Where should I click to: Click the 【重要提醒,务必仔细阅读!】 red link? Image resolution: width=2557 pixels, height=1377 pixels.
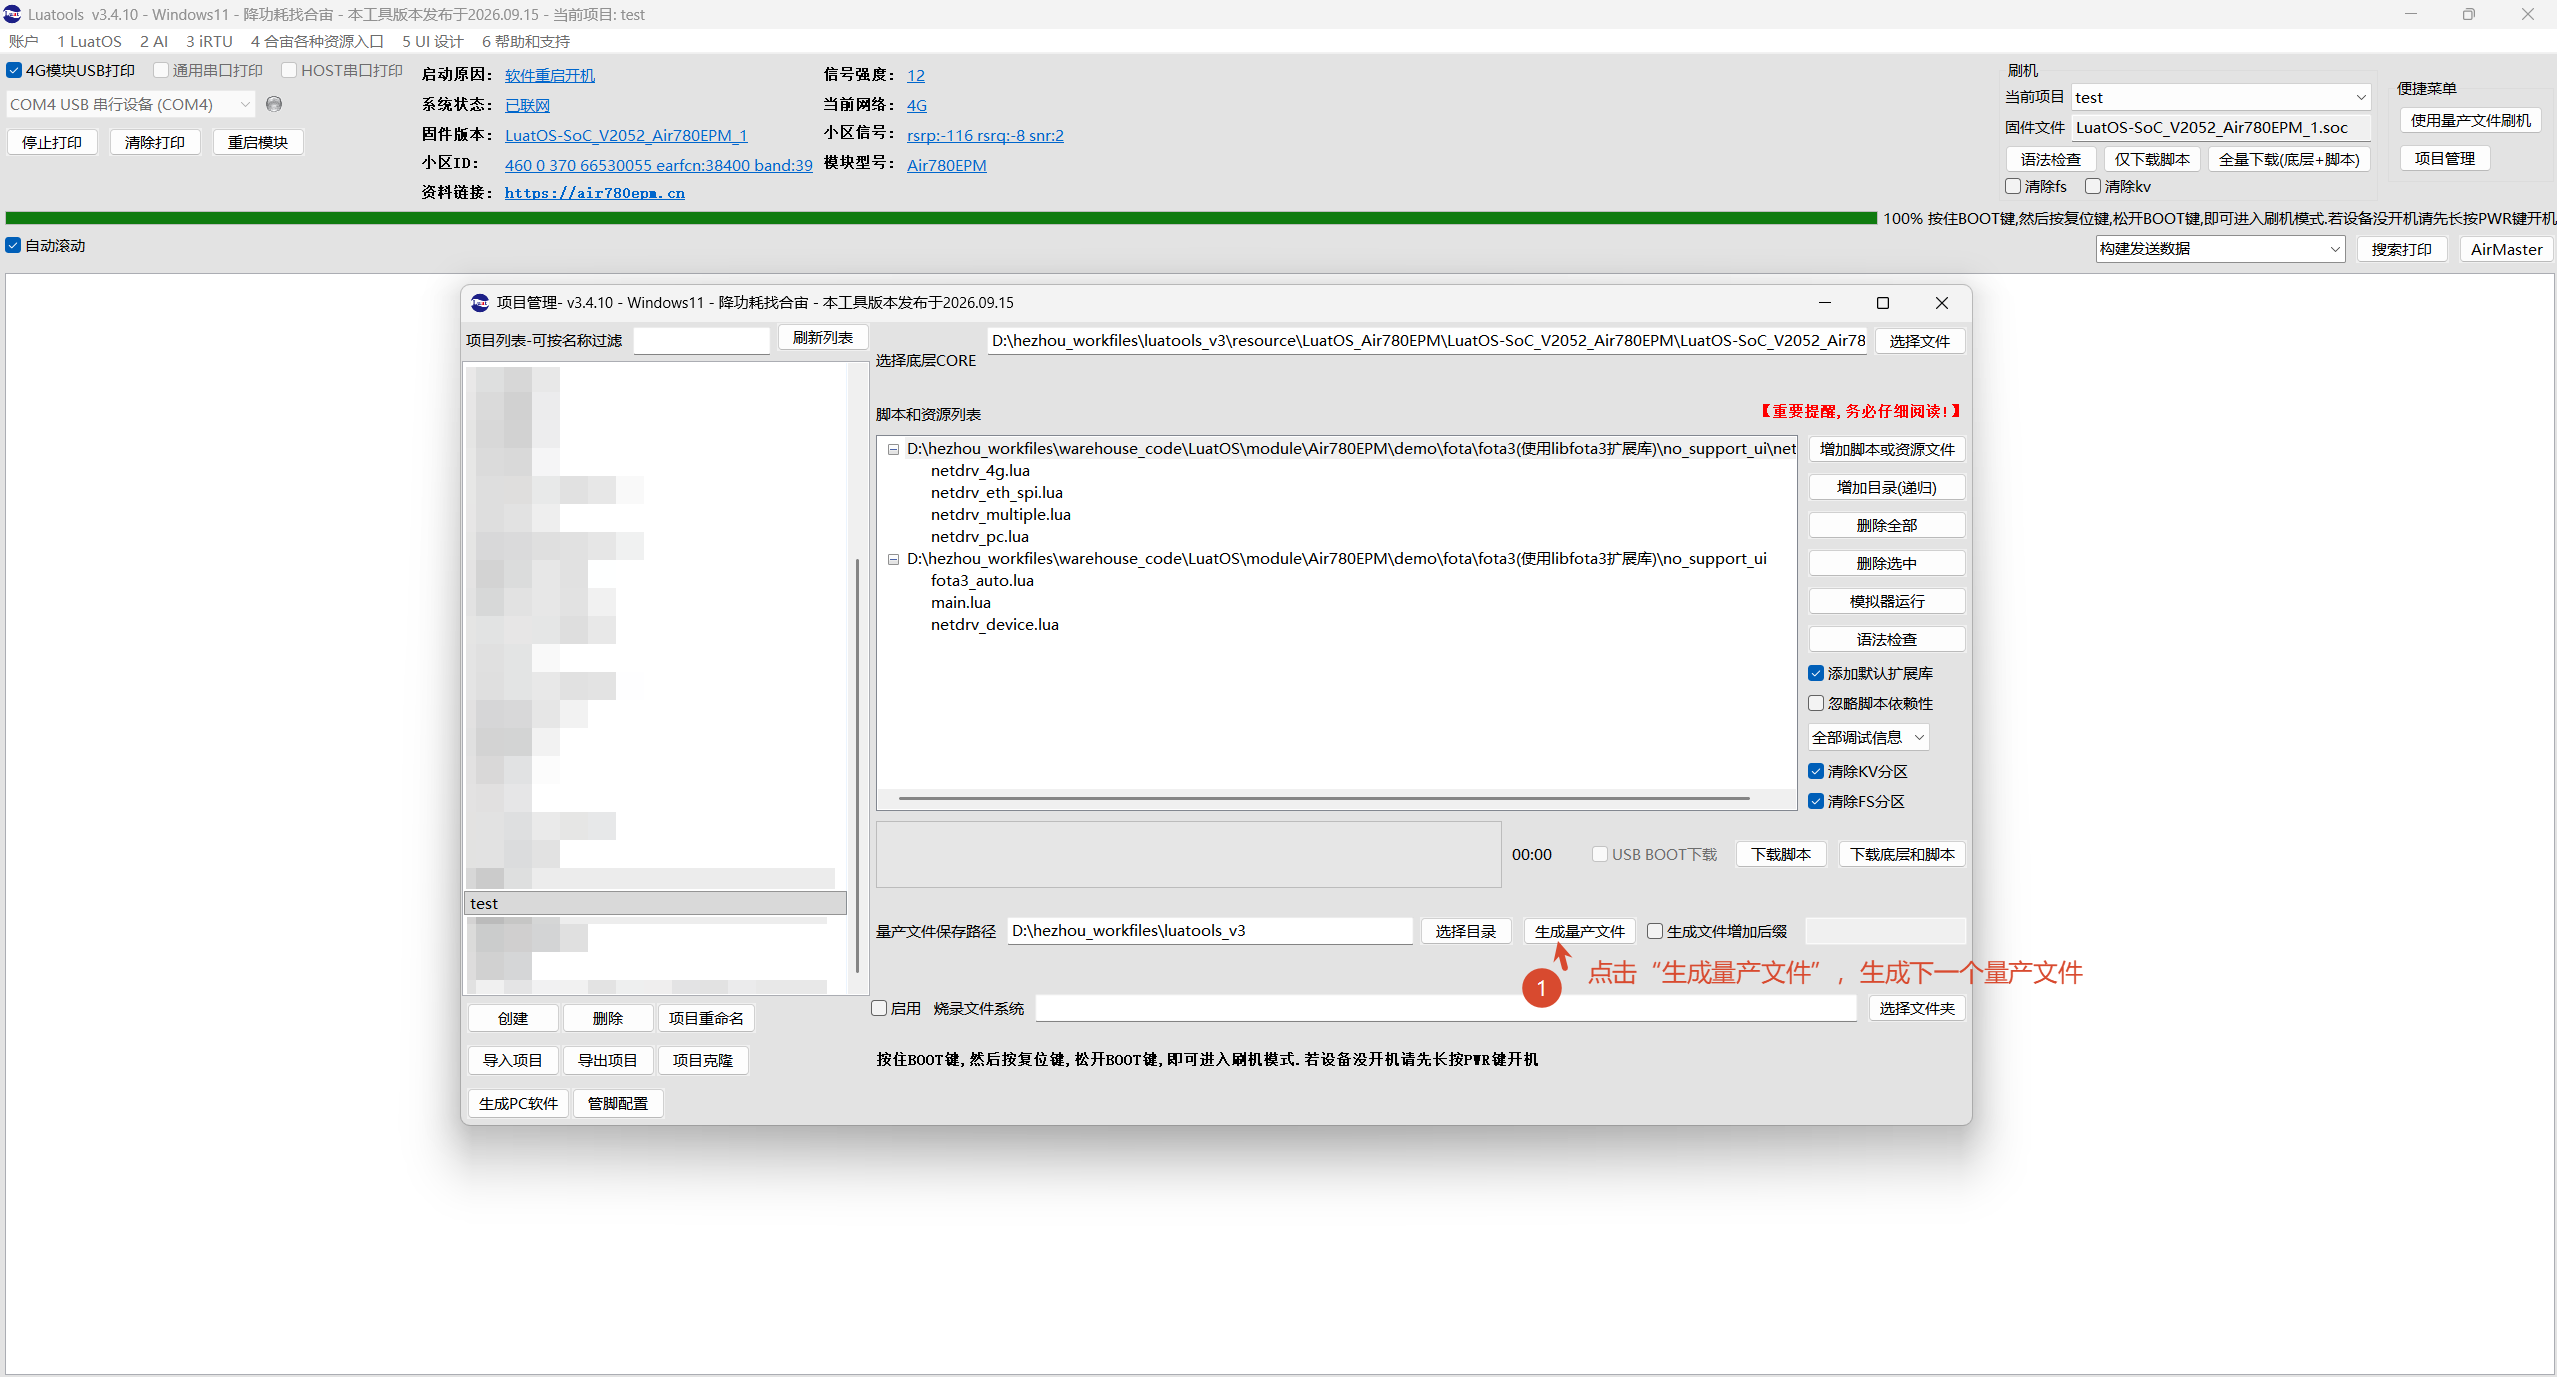pyautogui.click(x=1861, y=411)
